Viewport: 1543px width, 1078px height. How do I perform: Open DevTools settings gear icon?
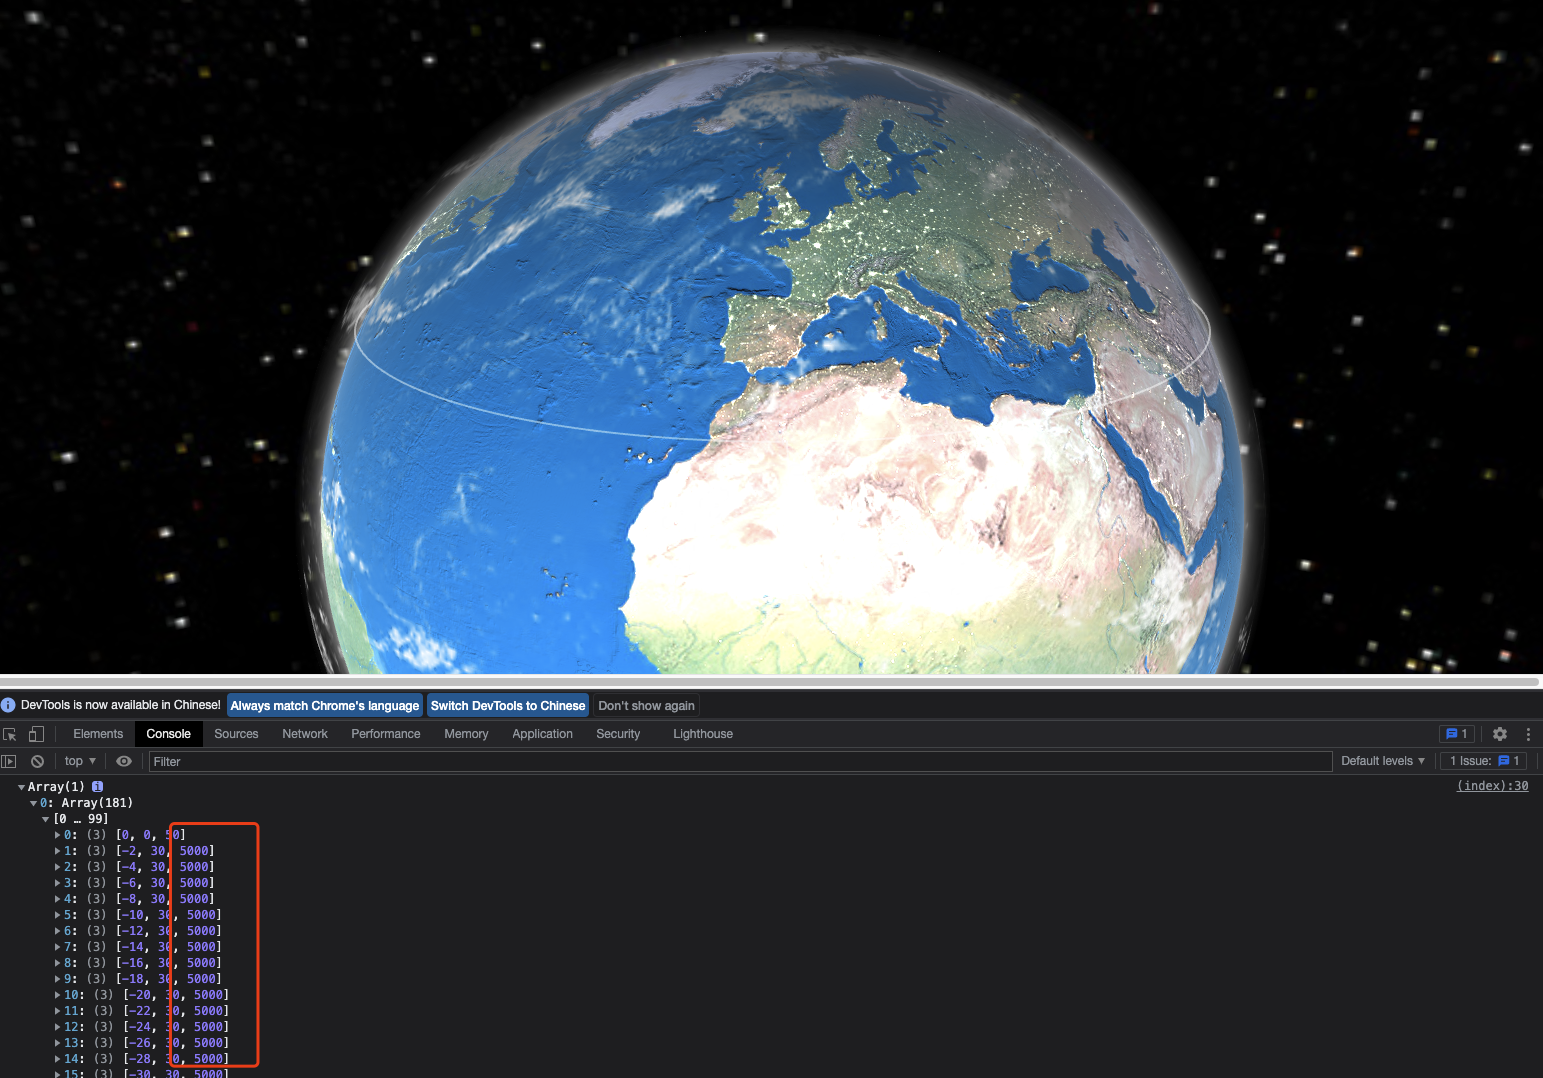(x=1500, y=734)
